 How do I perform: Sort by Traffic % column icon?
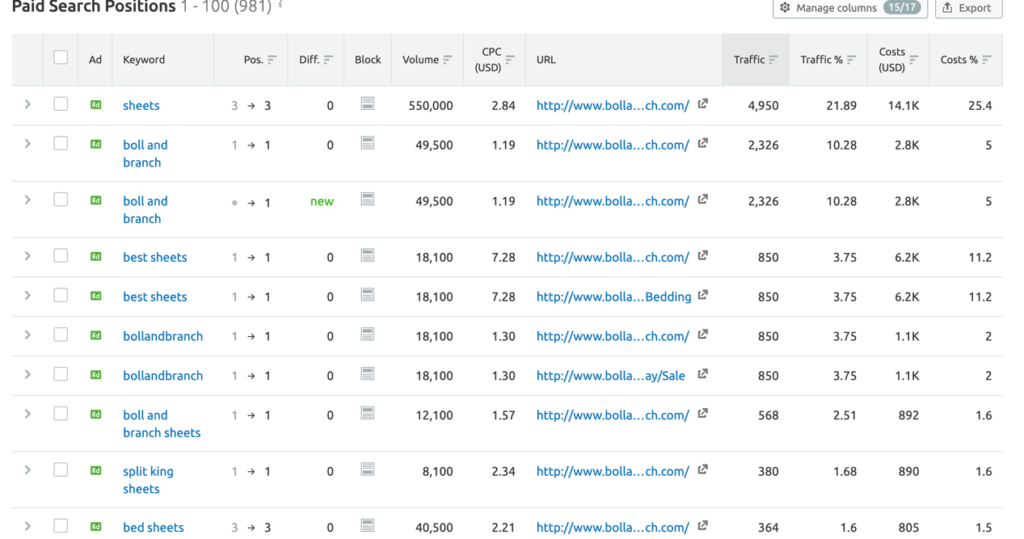pos(852,59)
